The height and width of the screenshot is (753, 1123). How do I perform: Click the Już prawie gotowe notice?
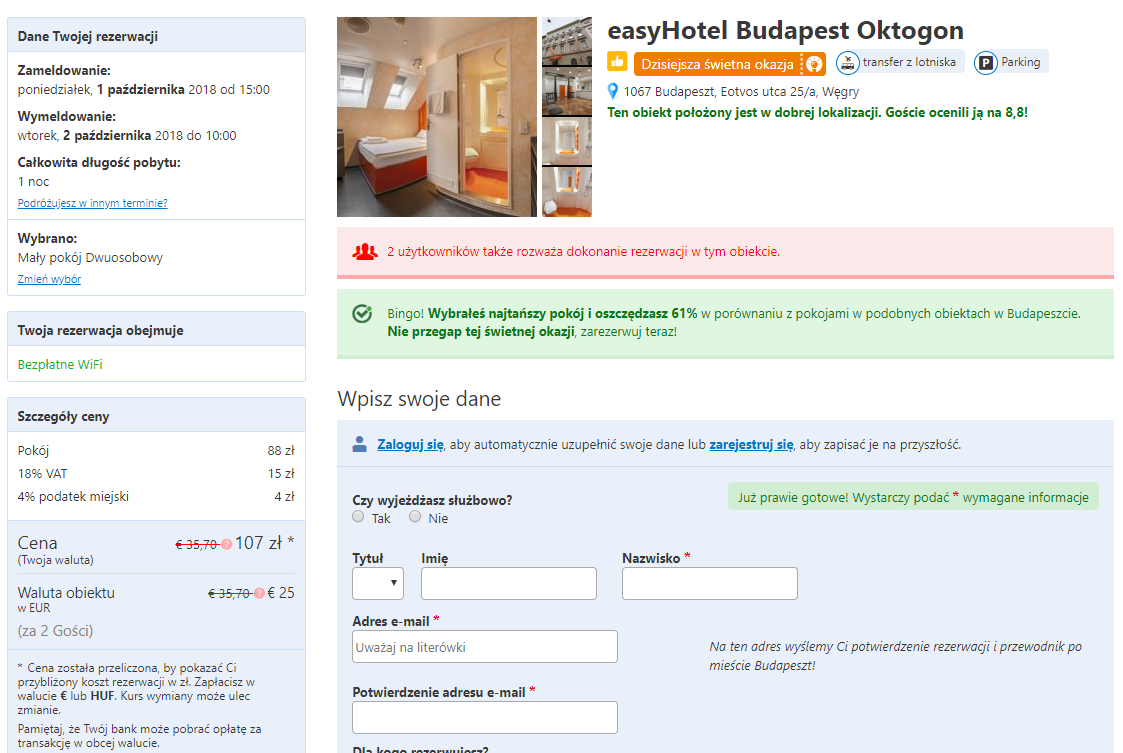[x=913, y=497]
